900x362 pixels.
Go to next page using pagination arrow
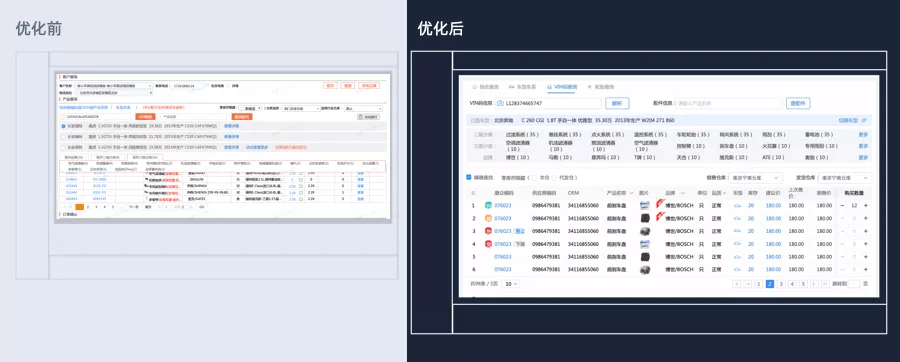click(x=814, y=284)
